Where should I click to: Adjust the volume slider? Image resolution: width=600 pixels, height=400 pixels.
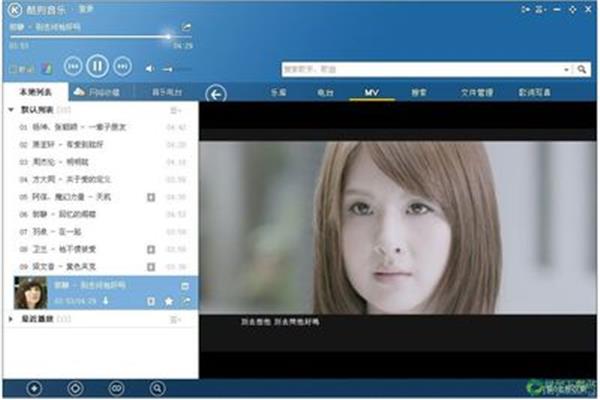pos(177,69)
